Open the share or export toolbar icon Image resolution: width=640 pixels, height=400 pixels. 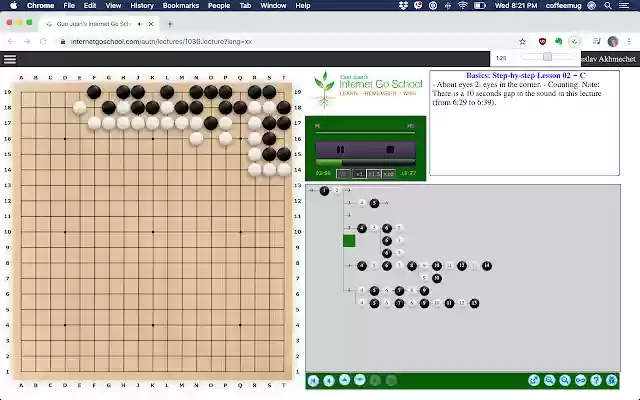point(534,380)
